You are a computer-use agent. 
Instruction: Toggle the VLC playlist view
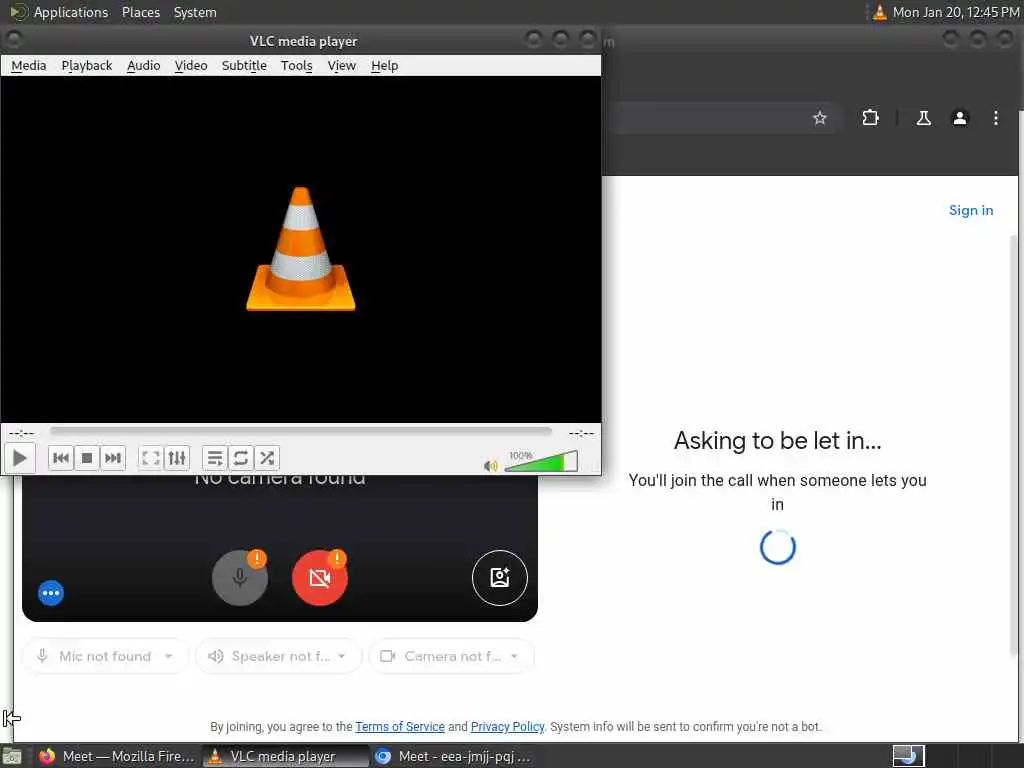[214, 458]
